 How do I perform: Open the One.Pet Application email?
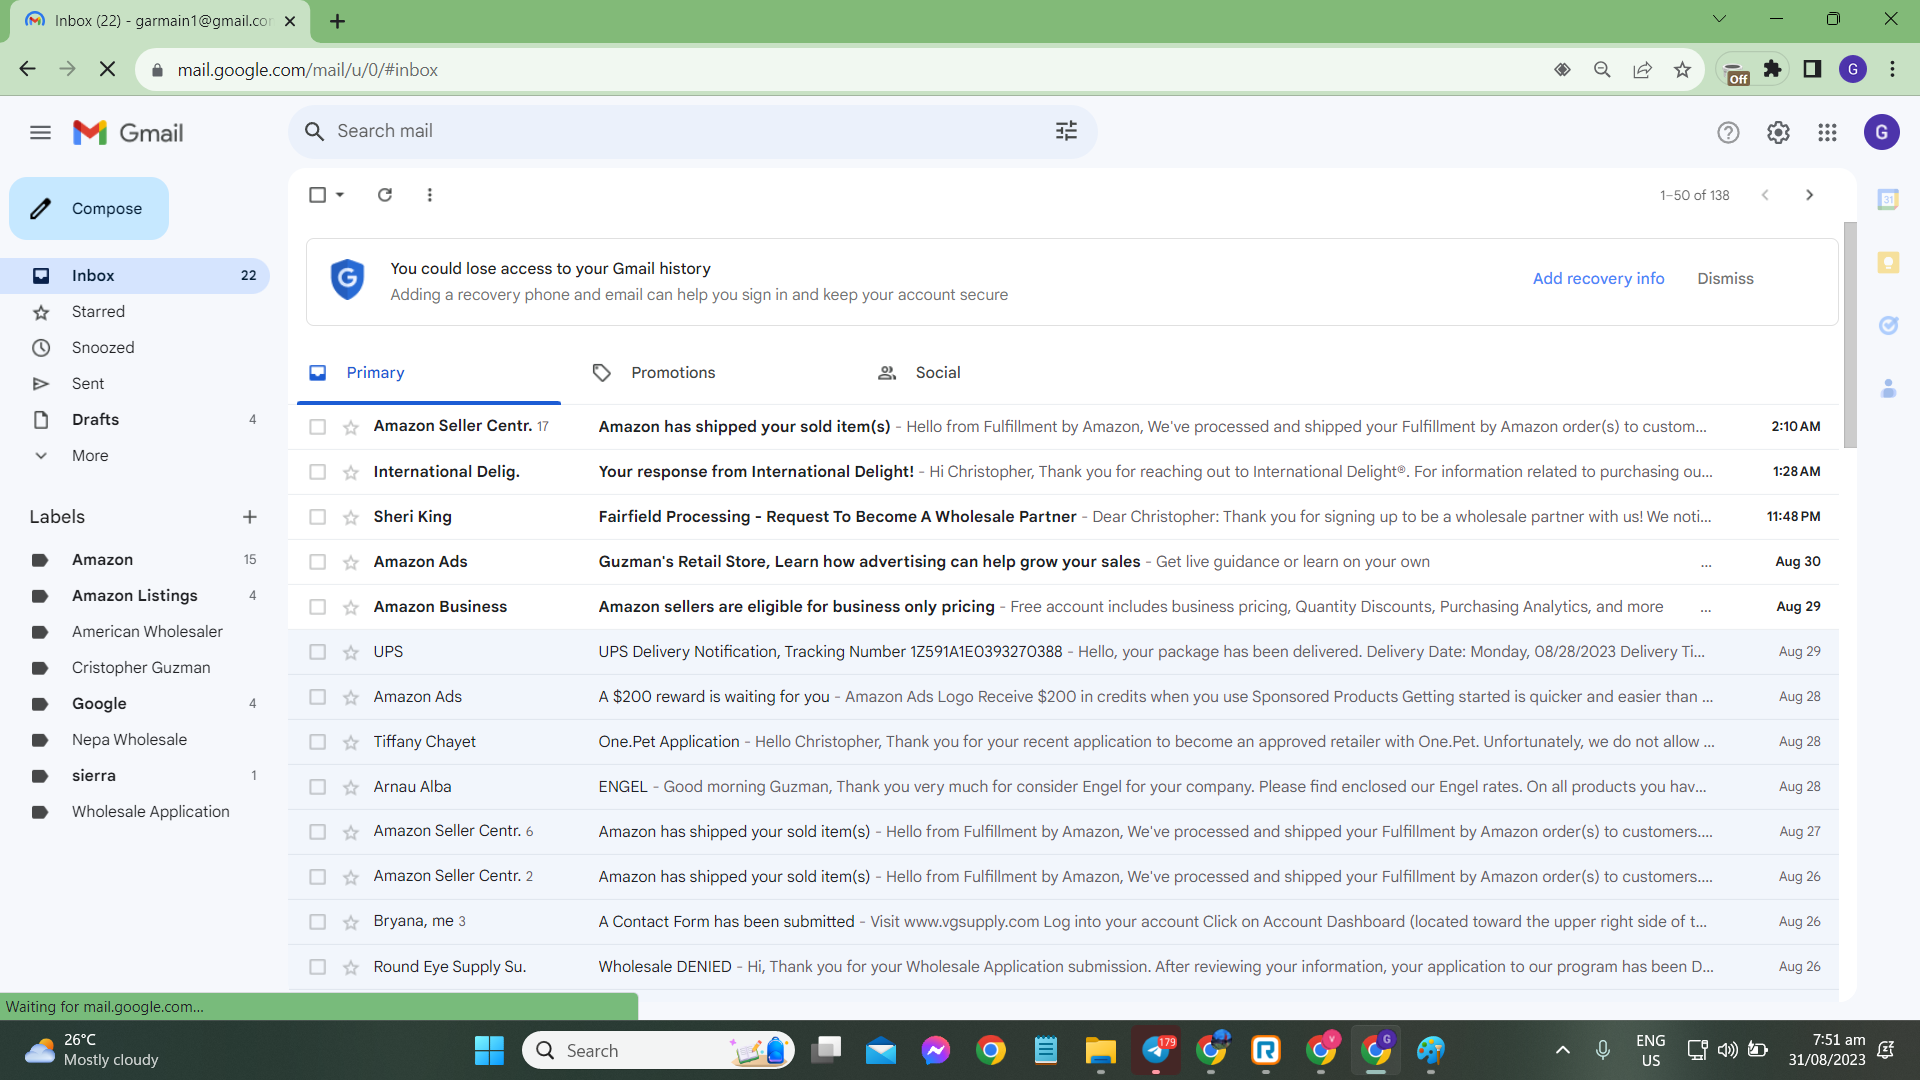pyautogui.click(x=1063, y=742)
